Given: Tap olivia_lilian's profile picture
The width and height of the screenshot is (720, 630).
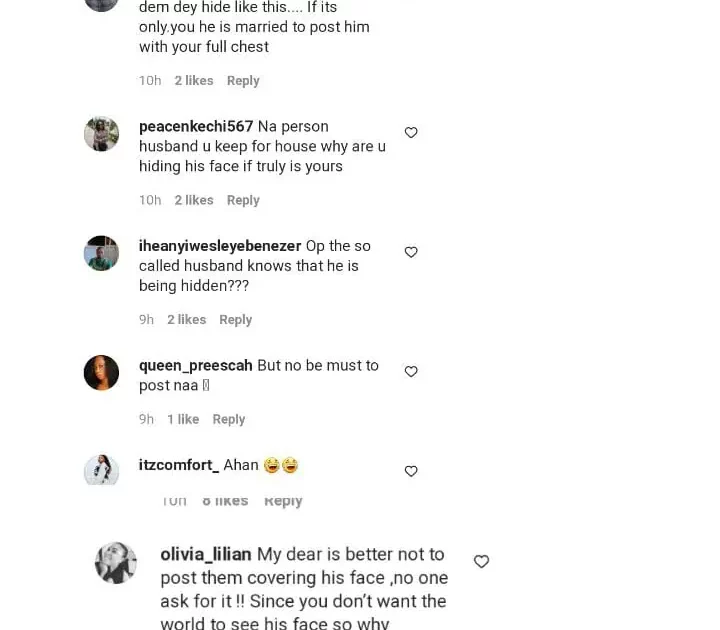Looking at the screenshot, I should [x=116, y=563].
